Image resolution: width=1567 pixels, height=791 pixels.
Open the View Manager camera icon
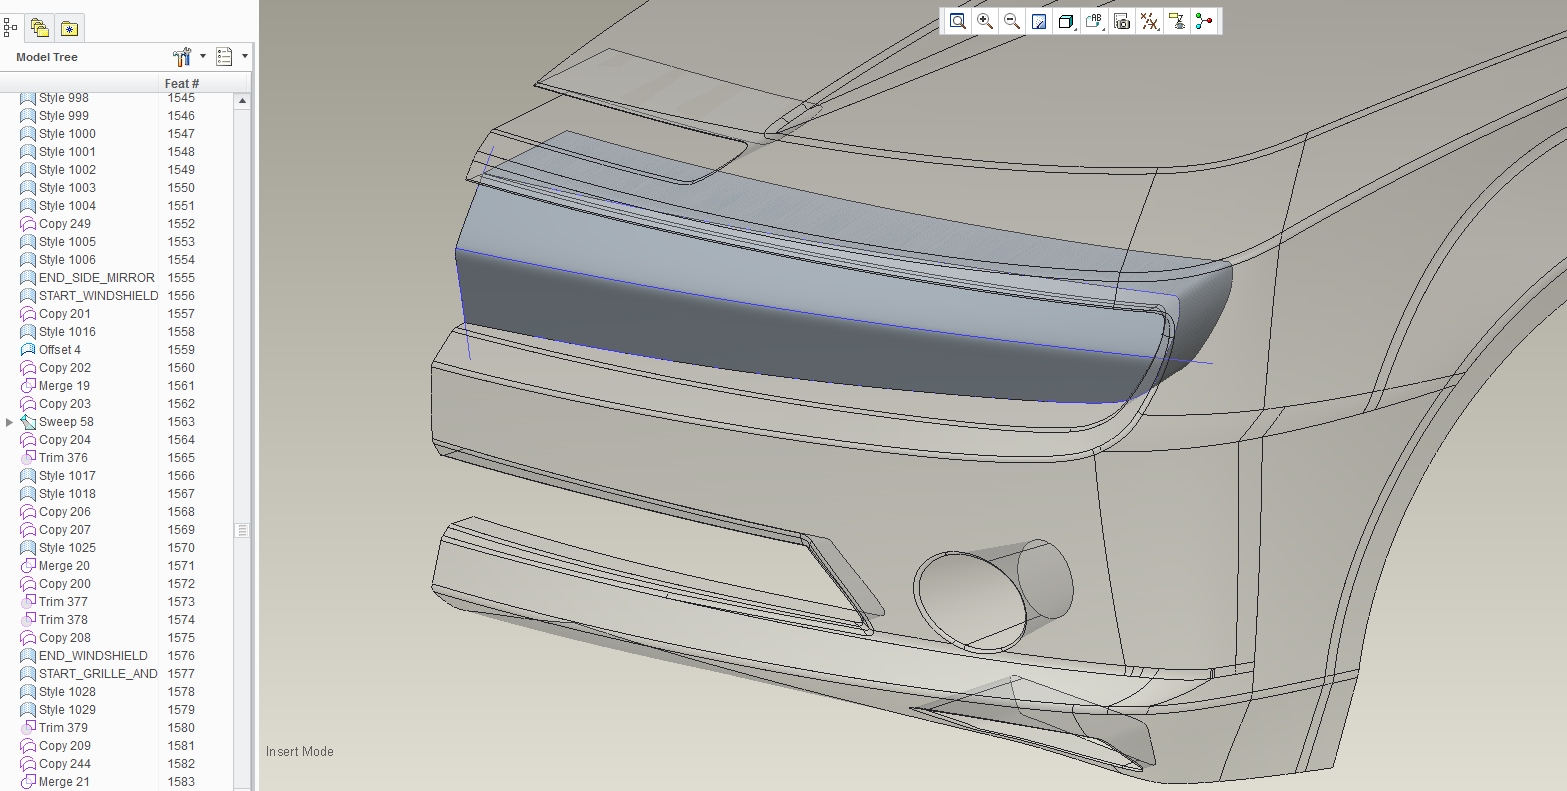click(x=1122, y=21)
